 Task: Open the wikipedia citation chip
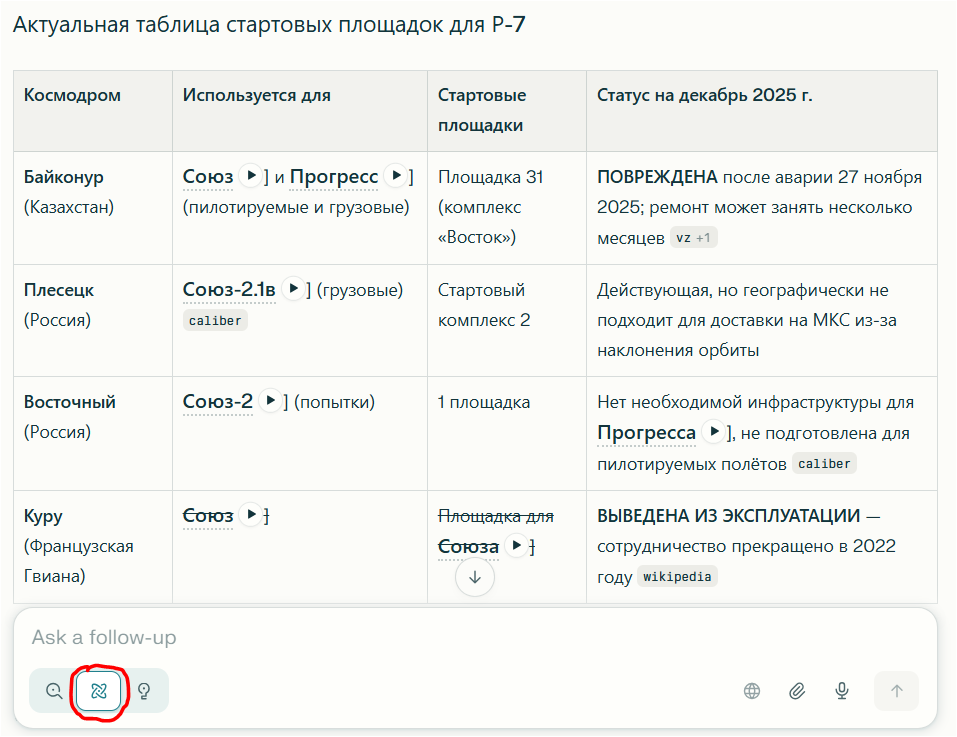click(x=677, y=577)
